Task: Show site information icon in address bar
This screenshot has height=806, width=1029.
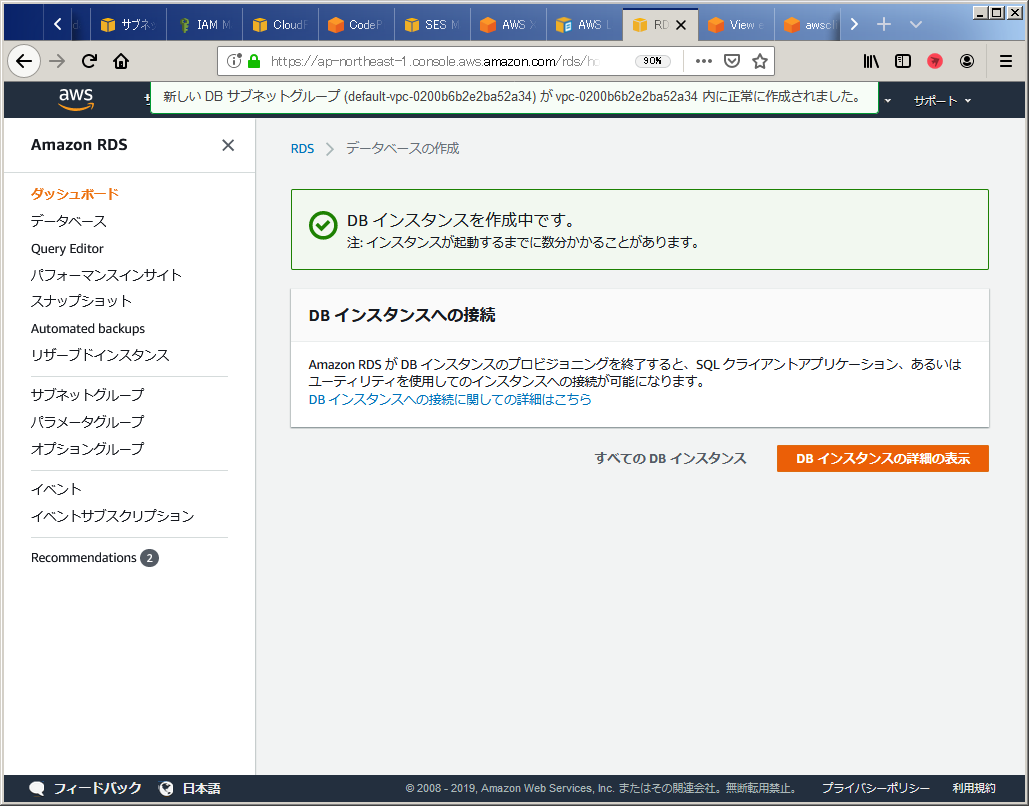Action: [x=234, y=61]
